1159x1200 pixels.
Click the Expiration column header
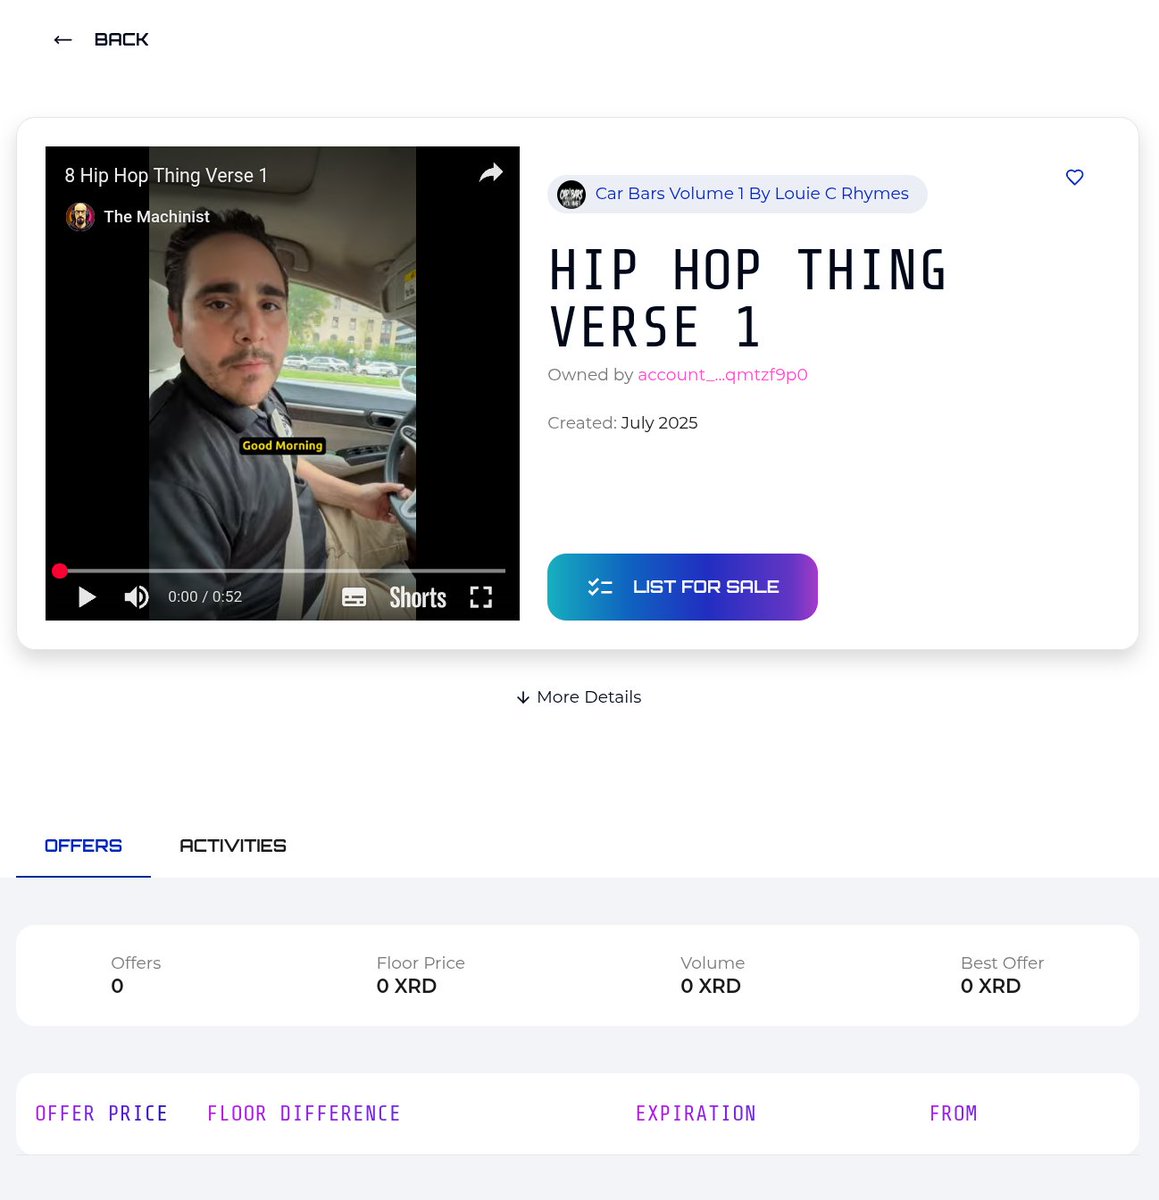(696, 1113)
